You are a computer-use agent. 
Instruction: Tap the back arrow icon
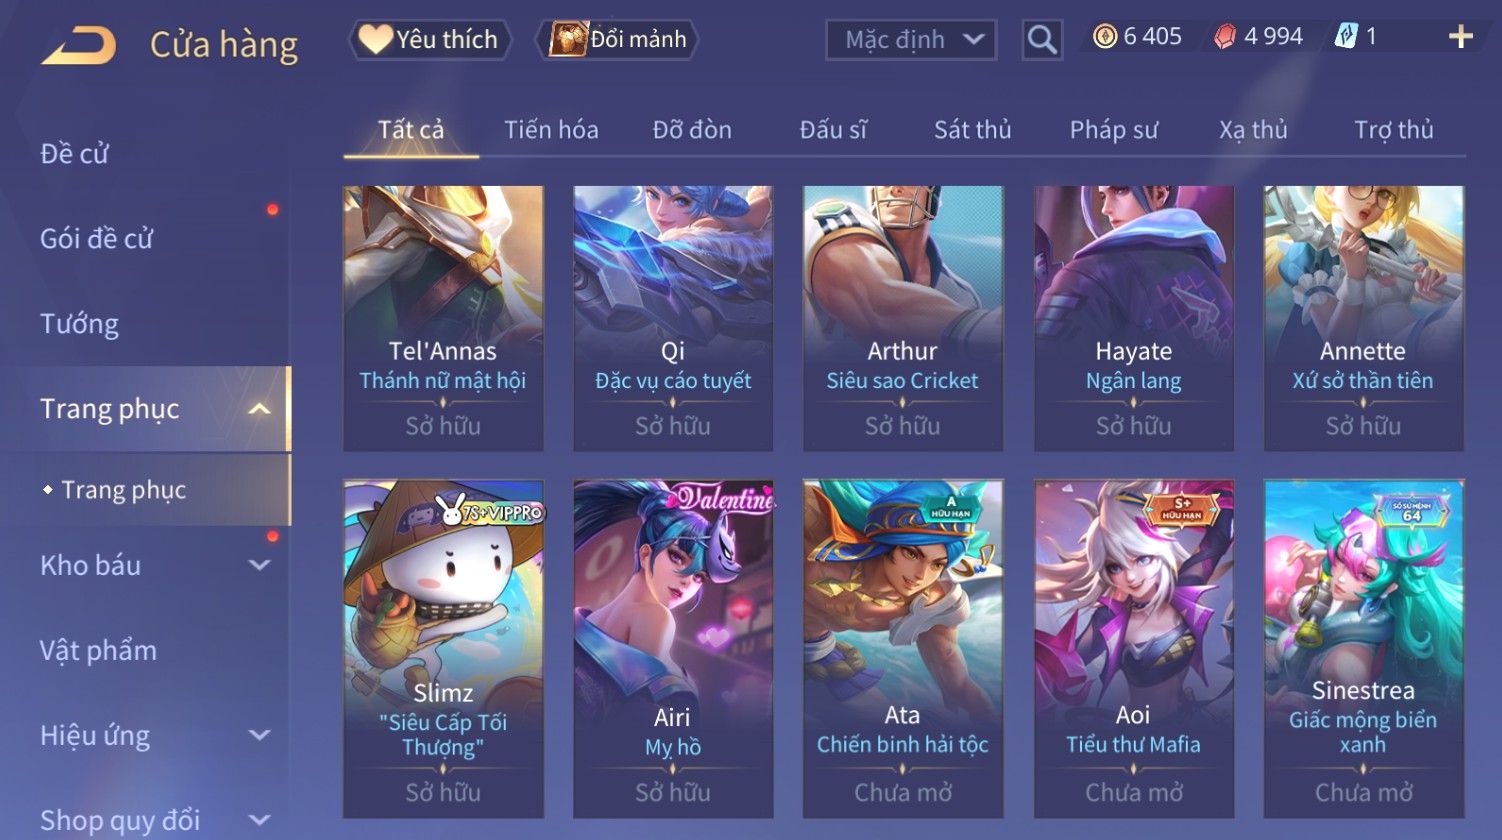79,46
